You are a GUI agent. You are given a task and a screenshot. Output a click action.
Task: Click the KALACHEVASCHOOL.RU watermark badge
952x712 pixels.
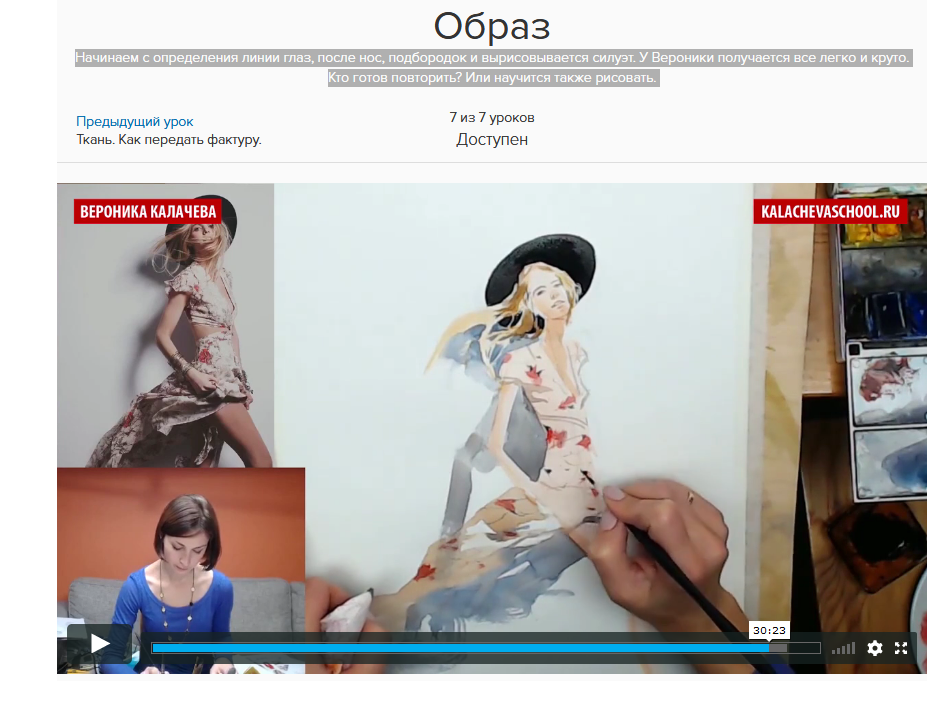point(831,211)
